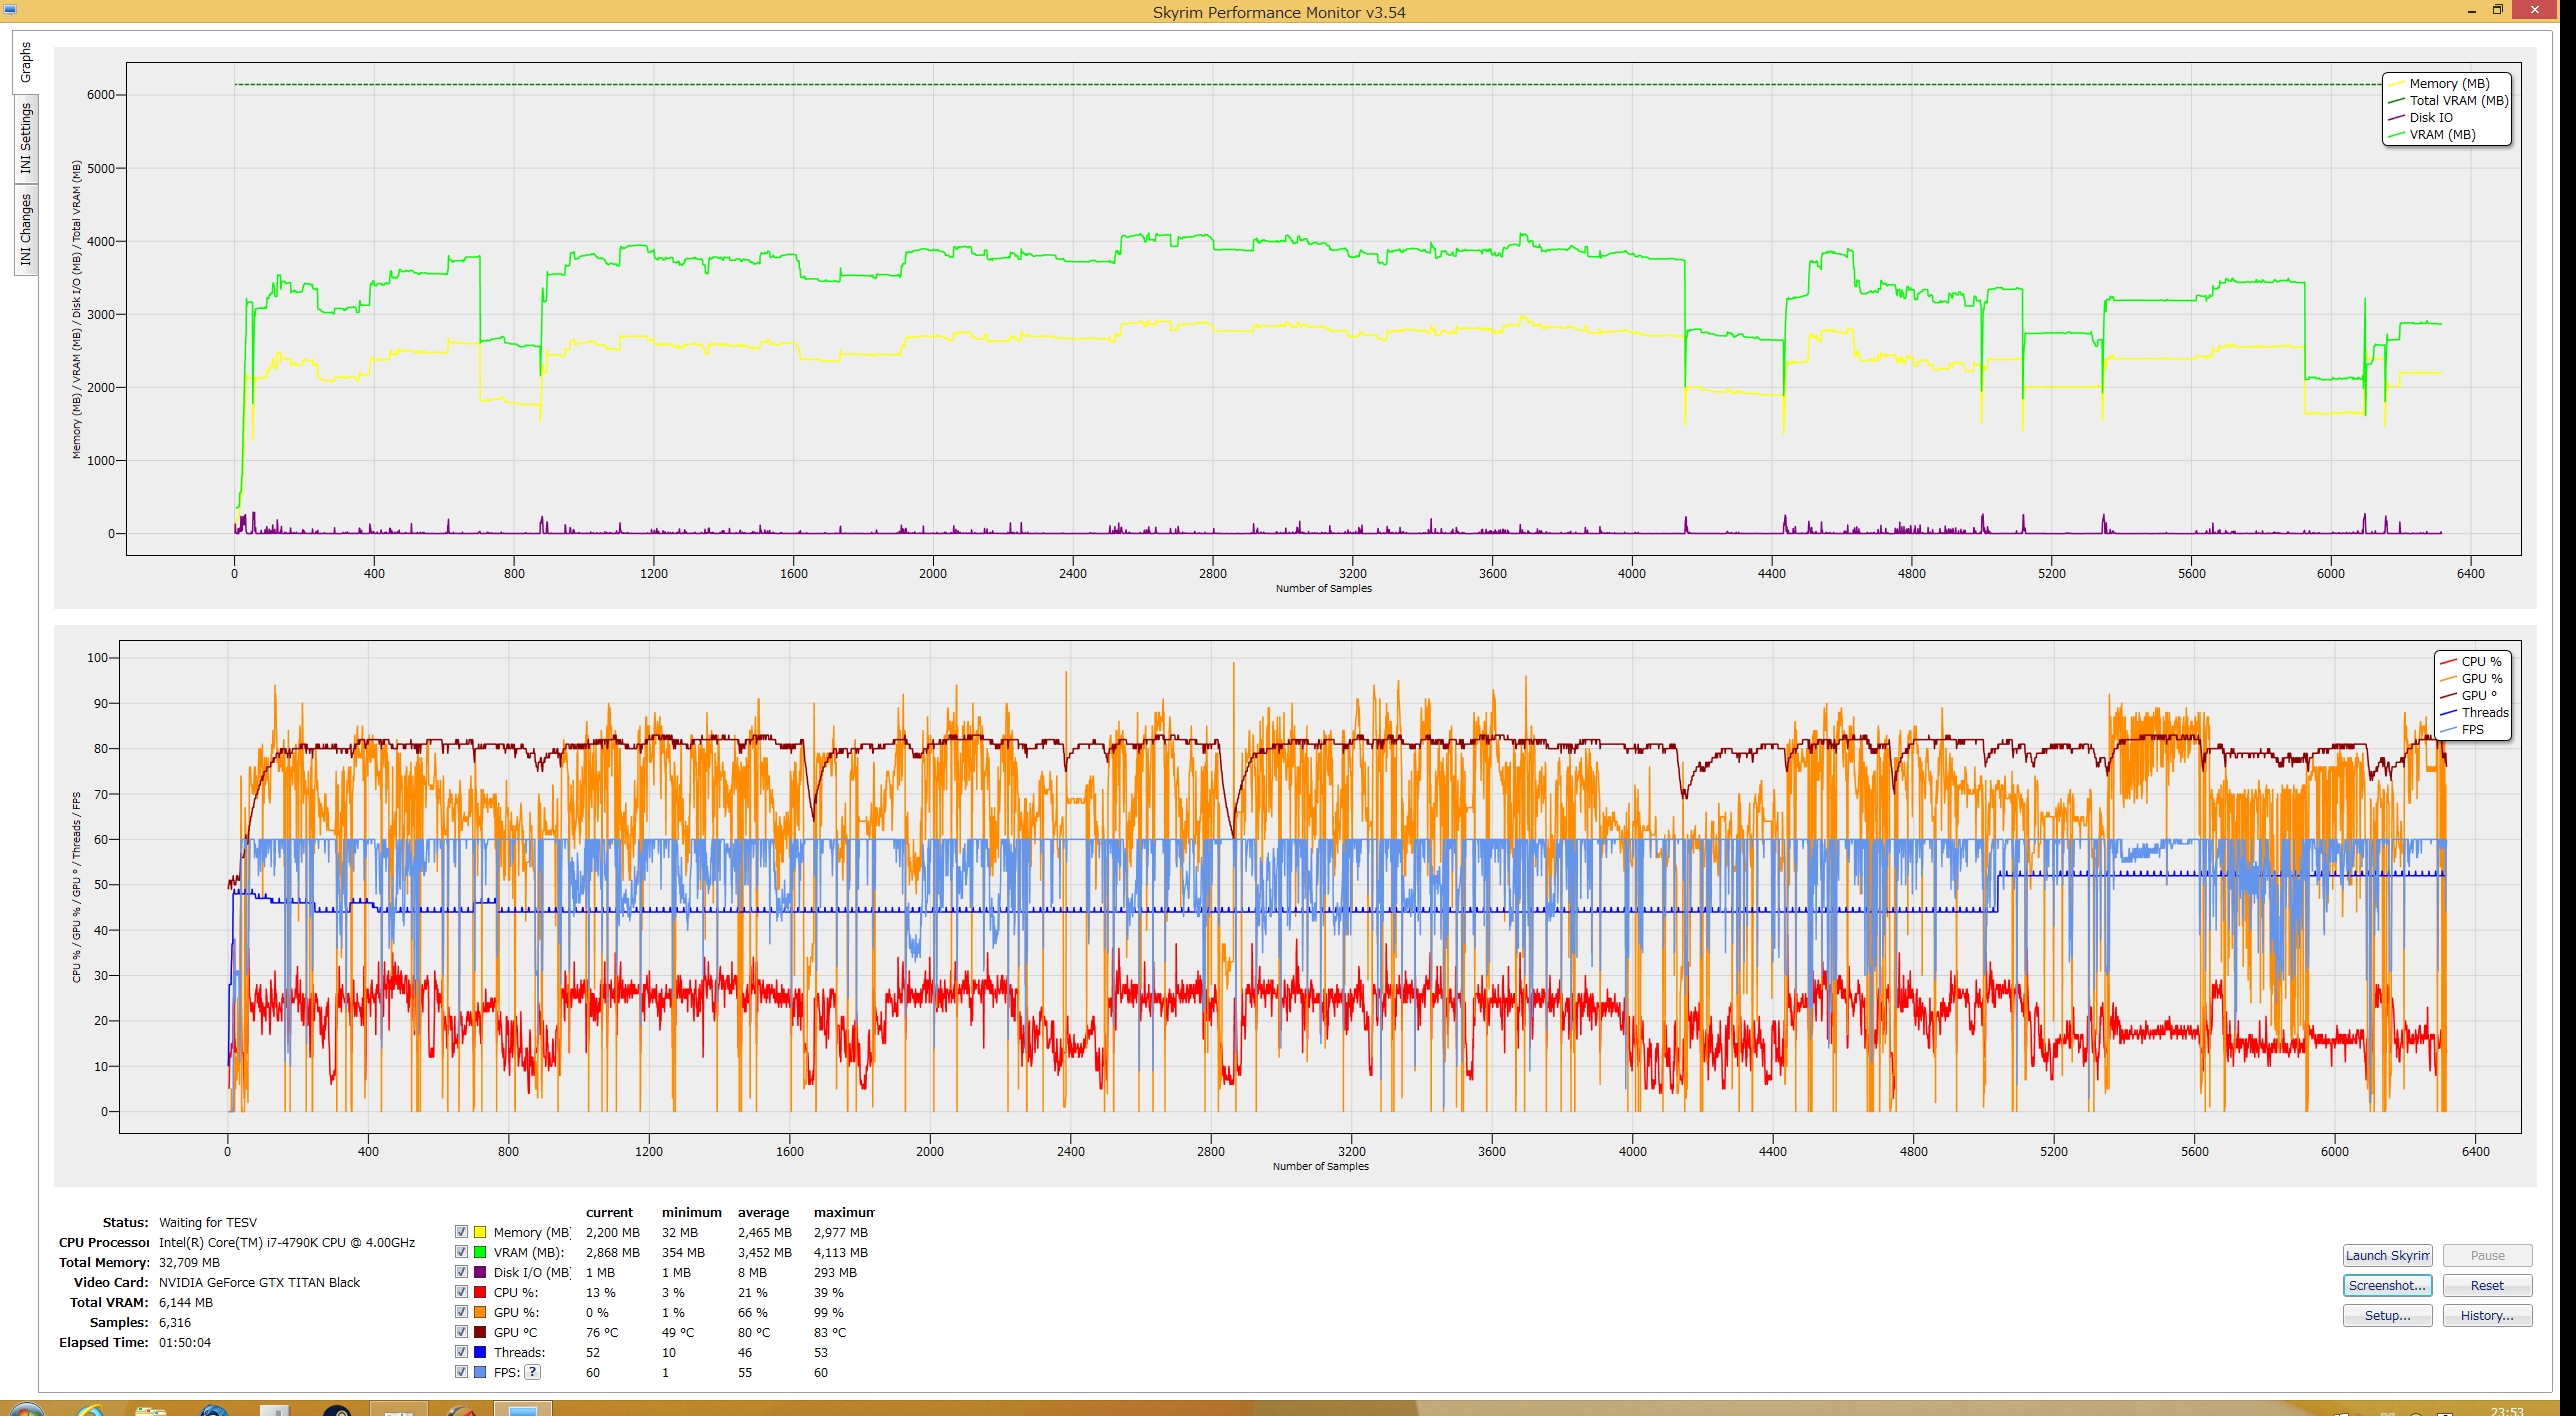Click the Video Card GTX TITAN Black text
This screenshot has width=2576, height=1416.
[x=259, y=1282]
